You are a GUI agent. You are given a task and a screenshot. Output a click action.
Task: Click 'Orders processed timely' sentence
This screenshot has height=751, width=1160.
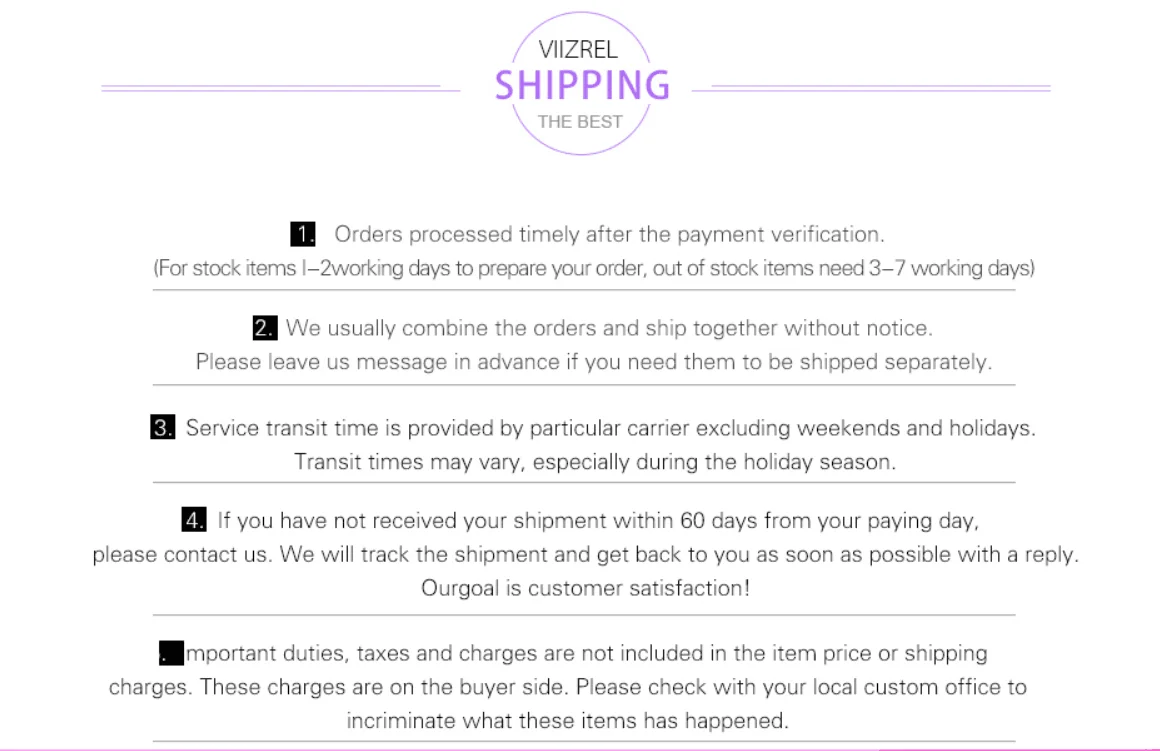609,235
